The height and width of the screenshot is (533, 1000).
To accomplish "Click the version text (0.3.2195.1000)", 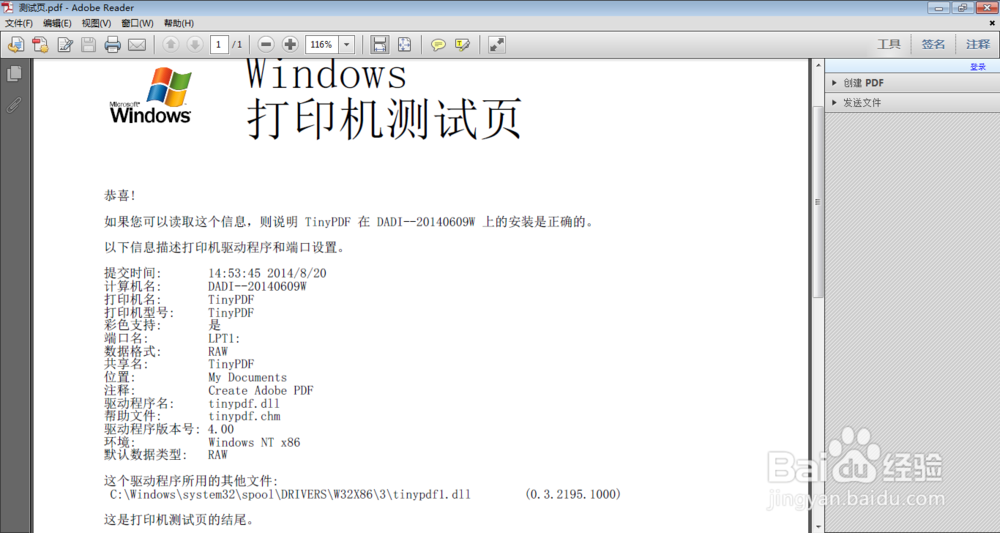I will point(573,494).
